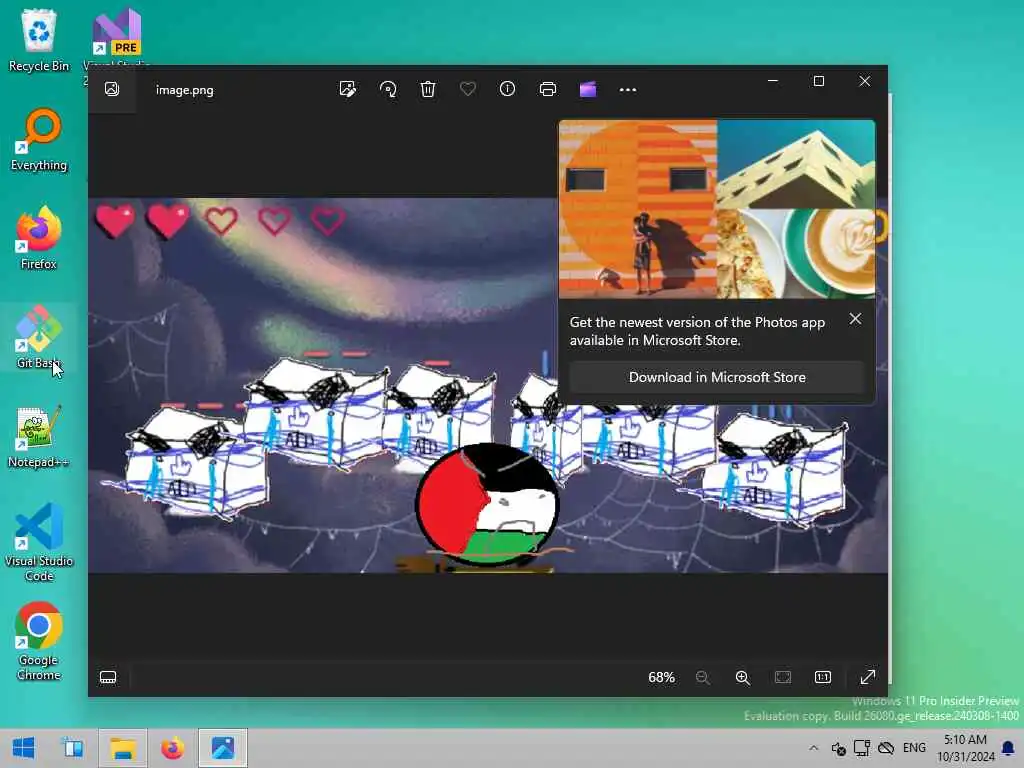Select the Firefox desktop shortcut
The height and width of the screenshot is (768, 1024).
coord(39,238)
